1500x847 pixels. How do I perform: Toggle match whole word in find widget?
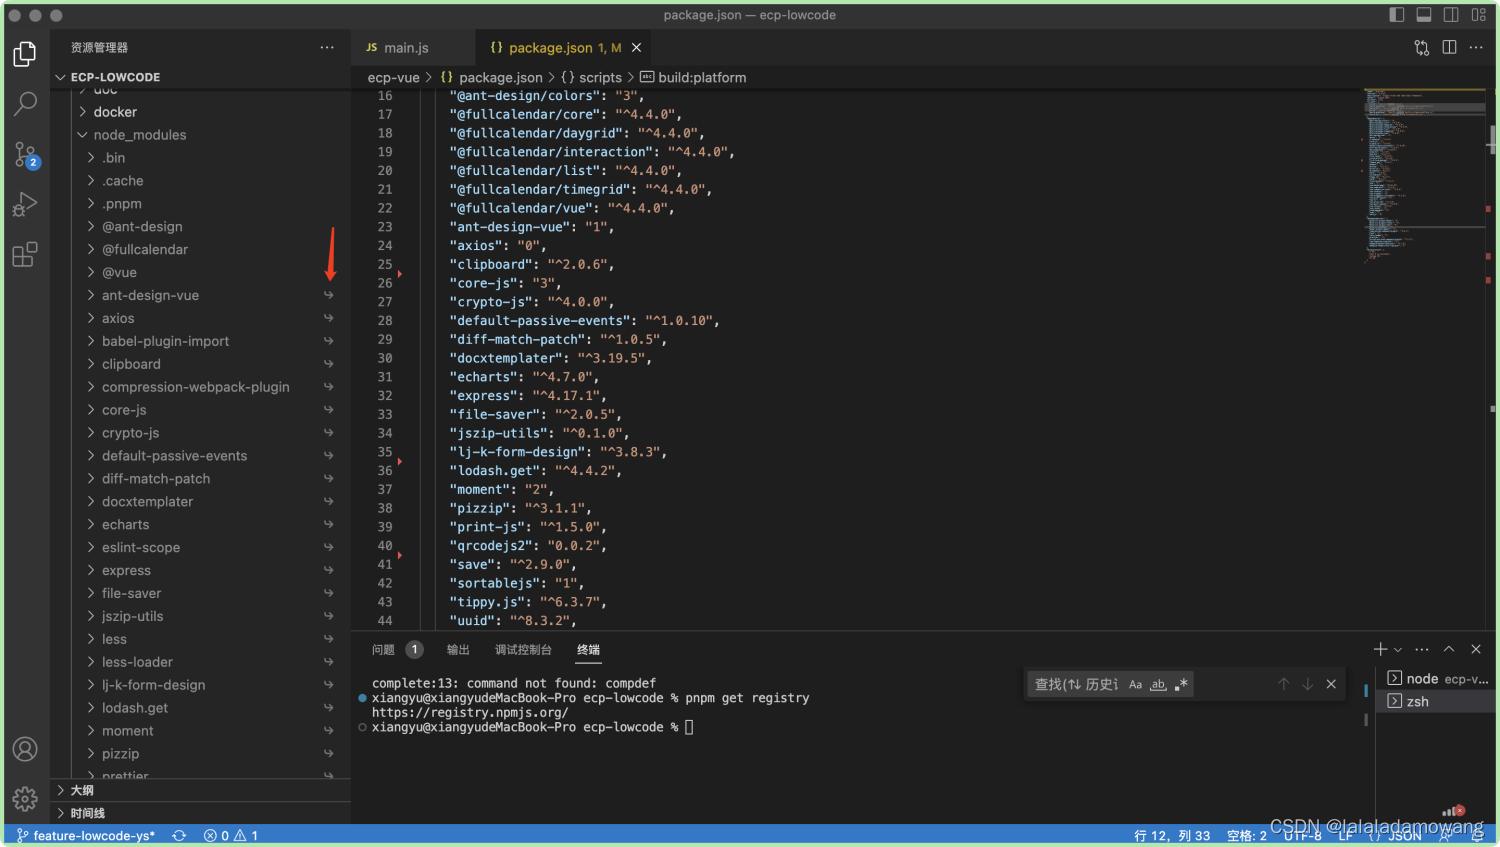tap(1158, 684)
